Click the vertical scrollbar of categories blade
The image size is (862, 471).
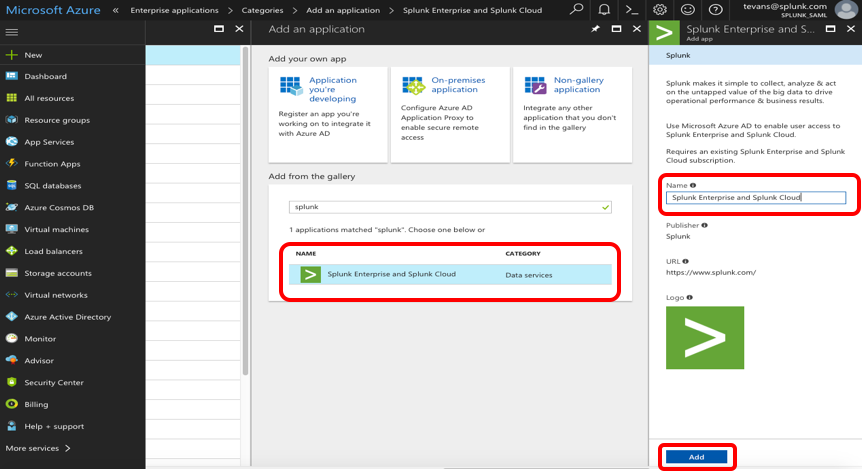click(245, 212)
